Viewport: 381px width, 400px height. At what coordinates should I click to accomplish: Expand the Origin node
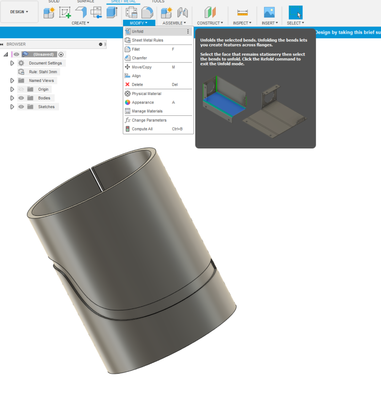12,89
